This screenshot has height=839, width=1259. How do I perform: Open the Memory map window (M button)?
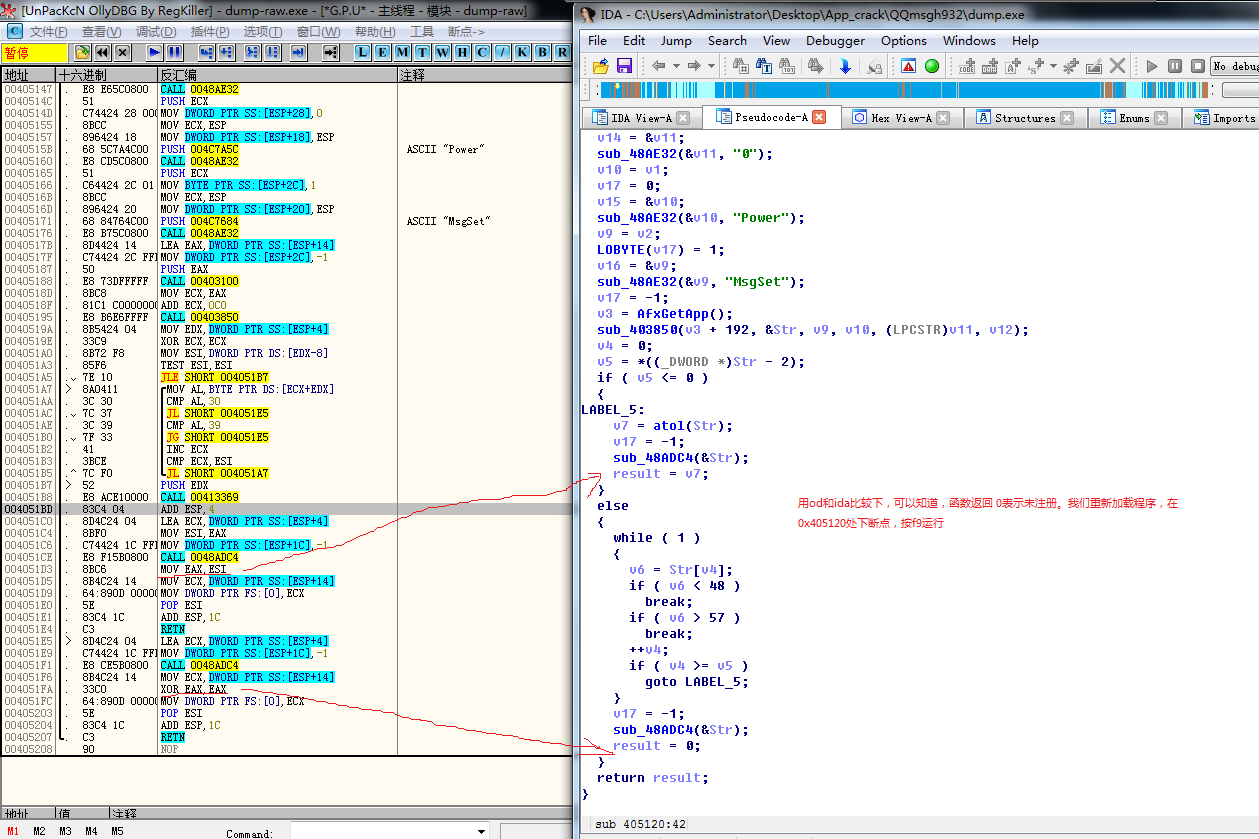click(x=401, y=52)
